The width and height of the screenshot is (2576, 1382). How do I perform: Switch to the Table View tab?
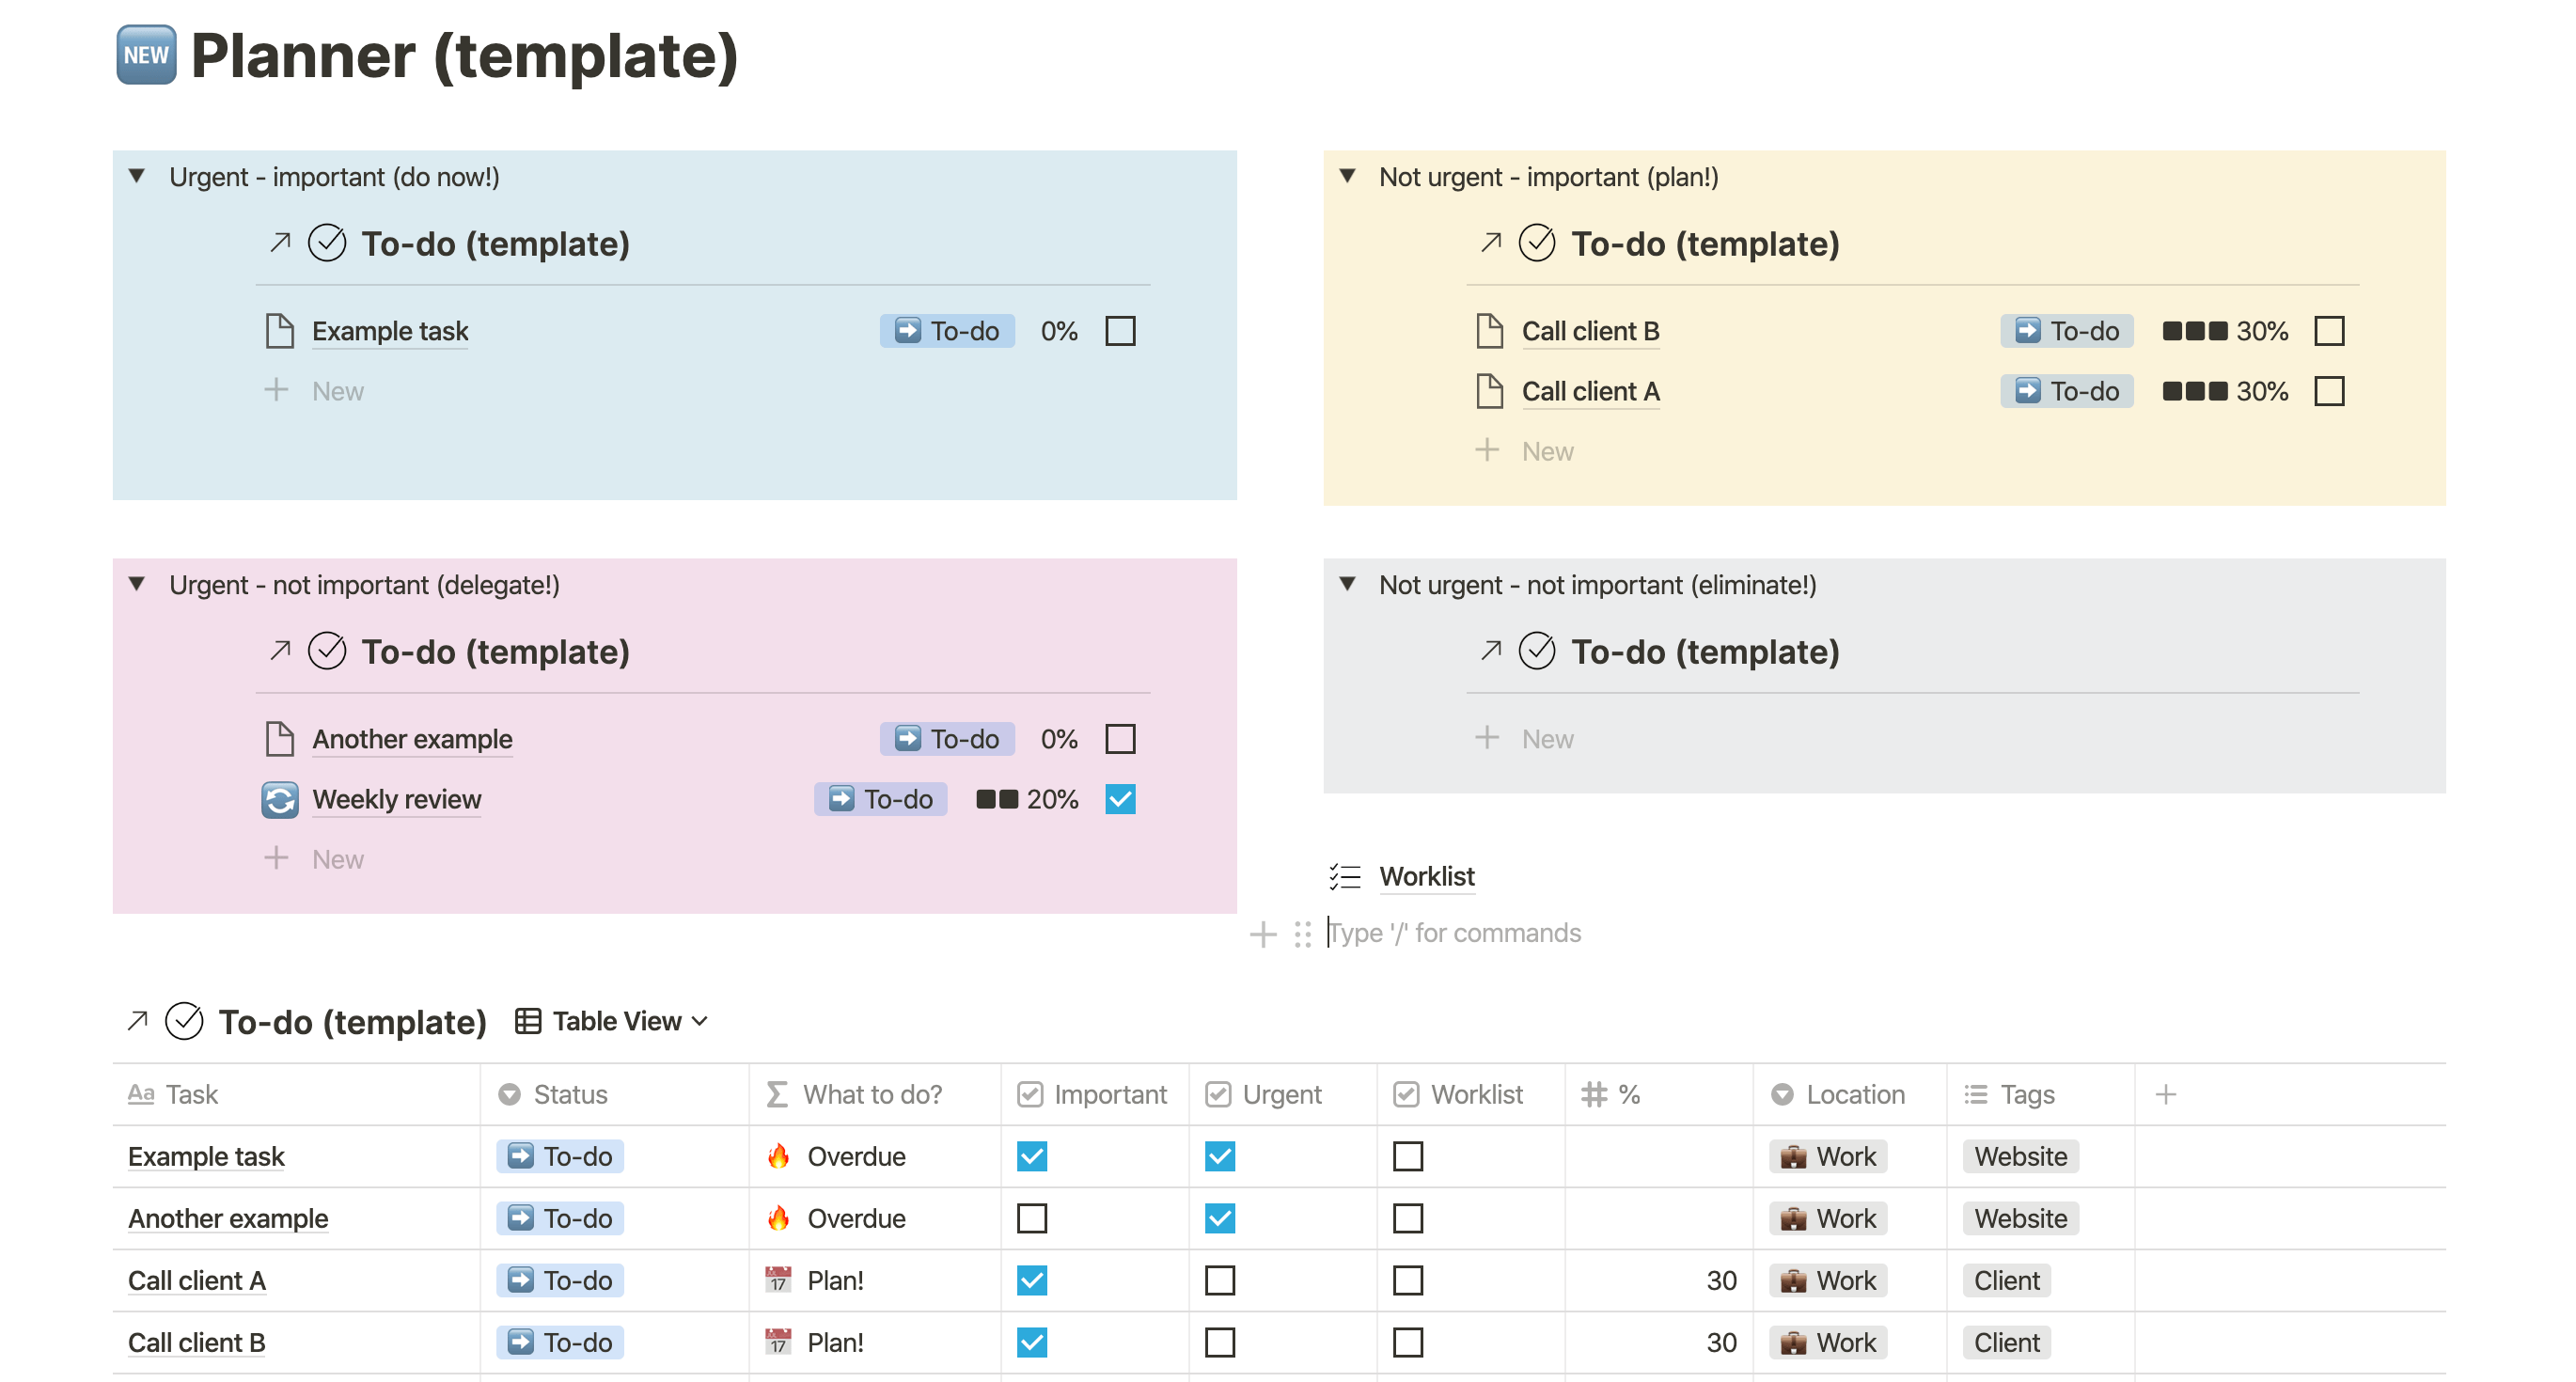coord(613,1021)
